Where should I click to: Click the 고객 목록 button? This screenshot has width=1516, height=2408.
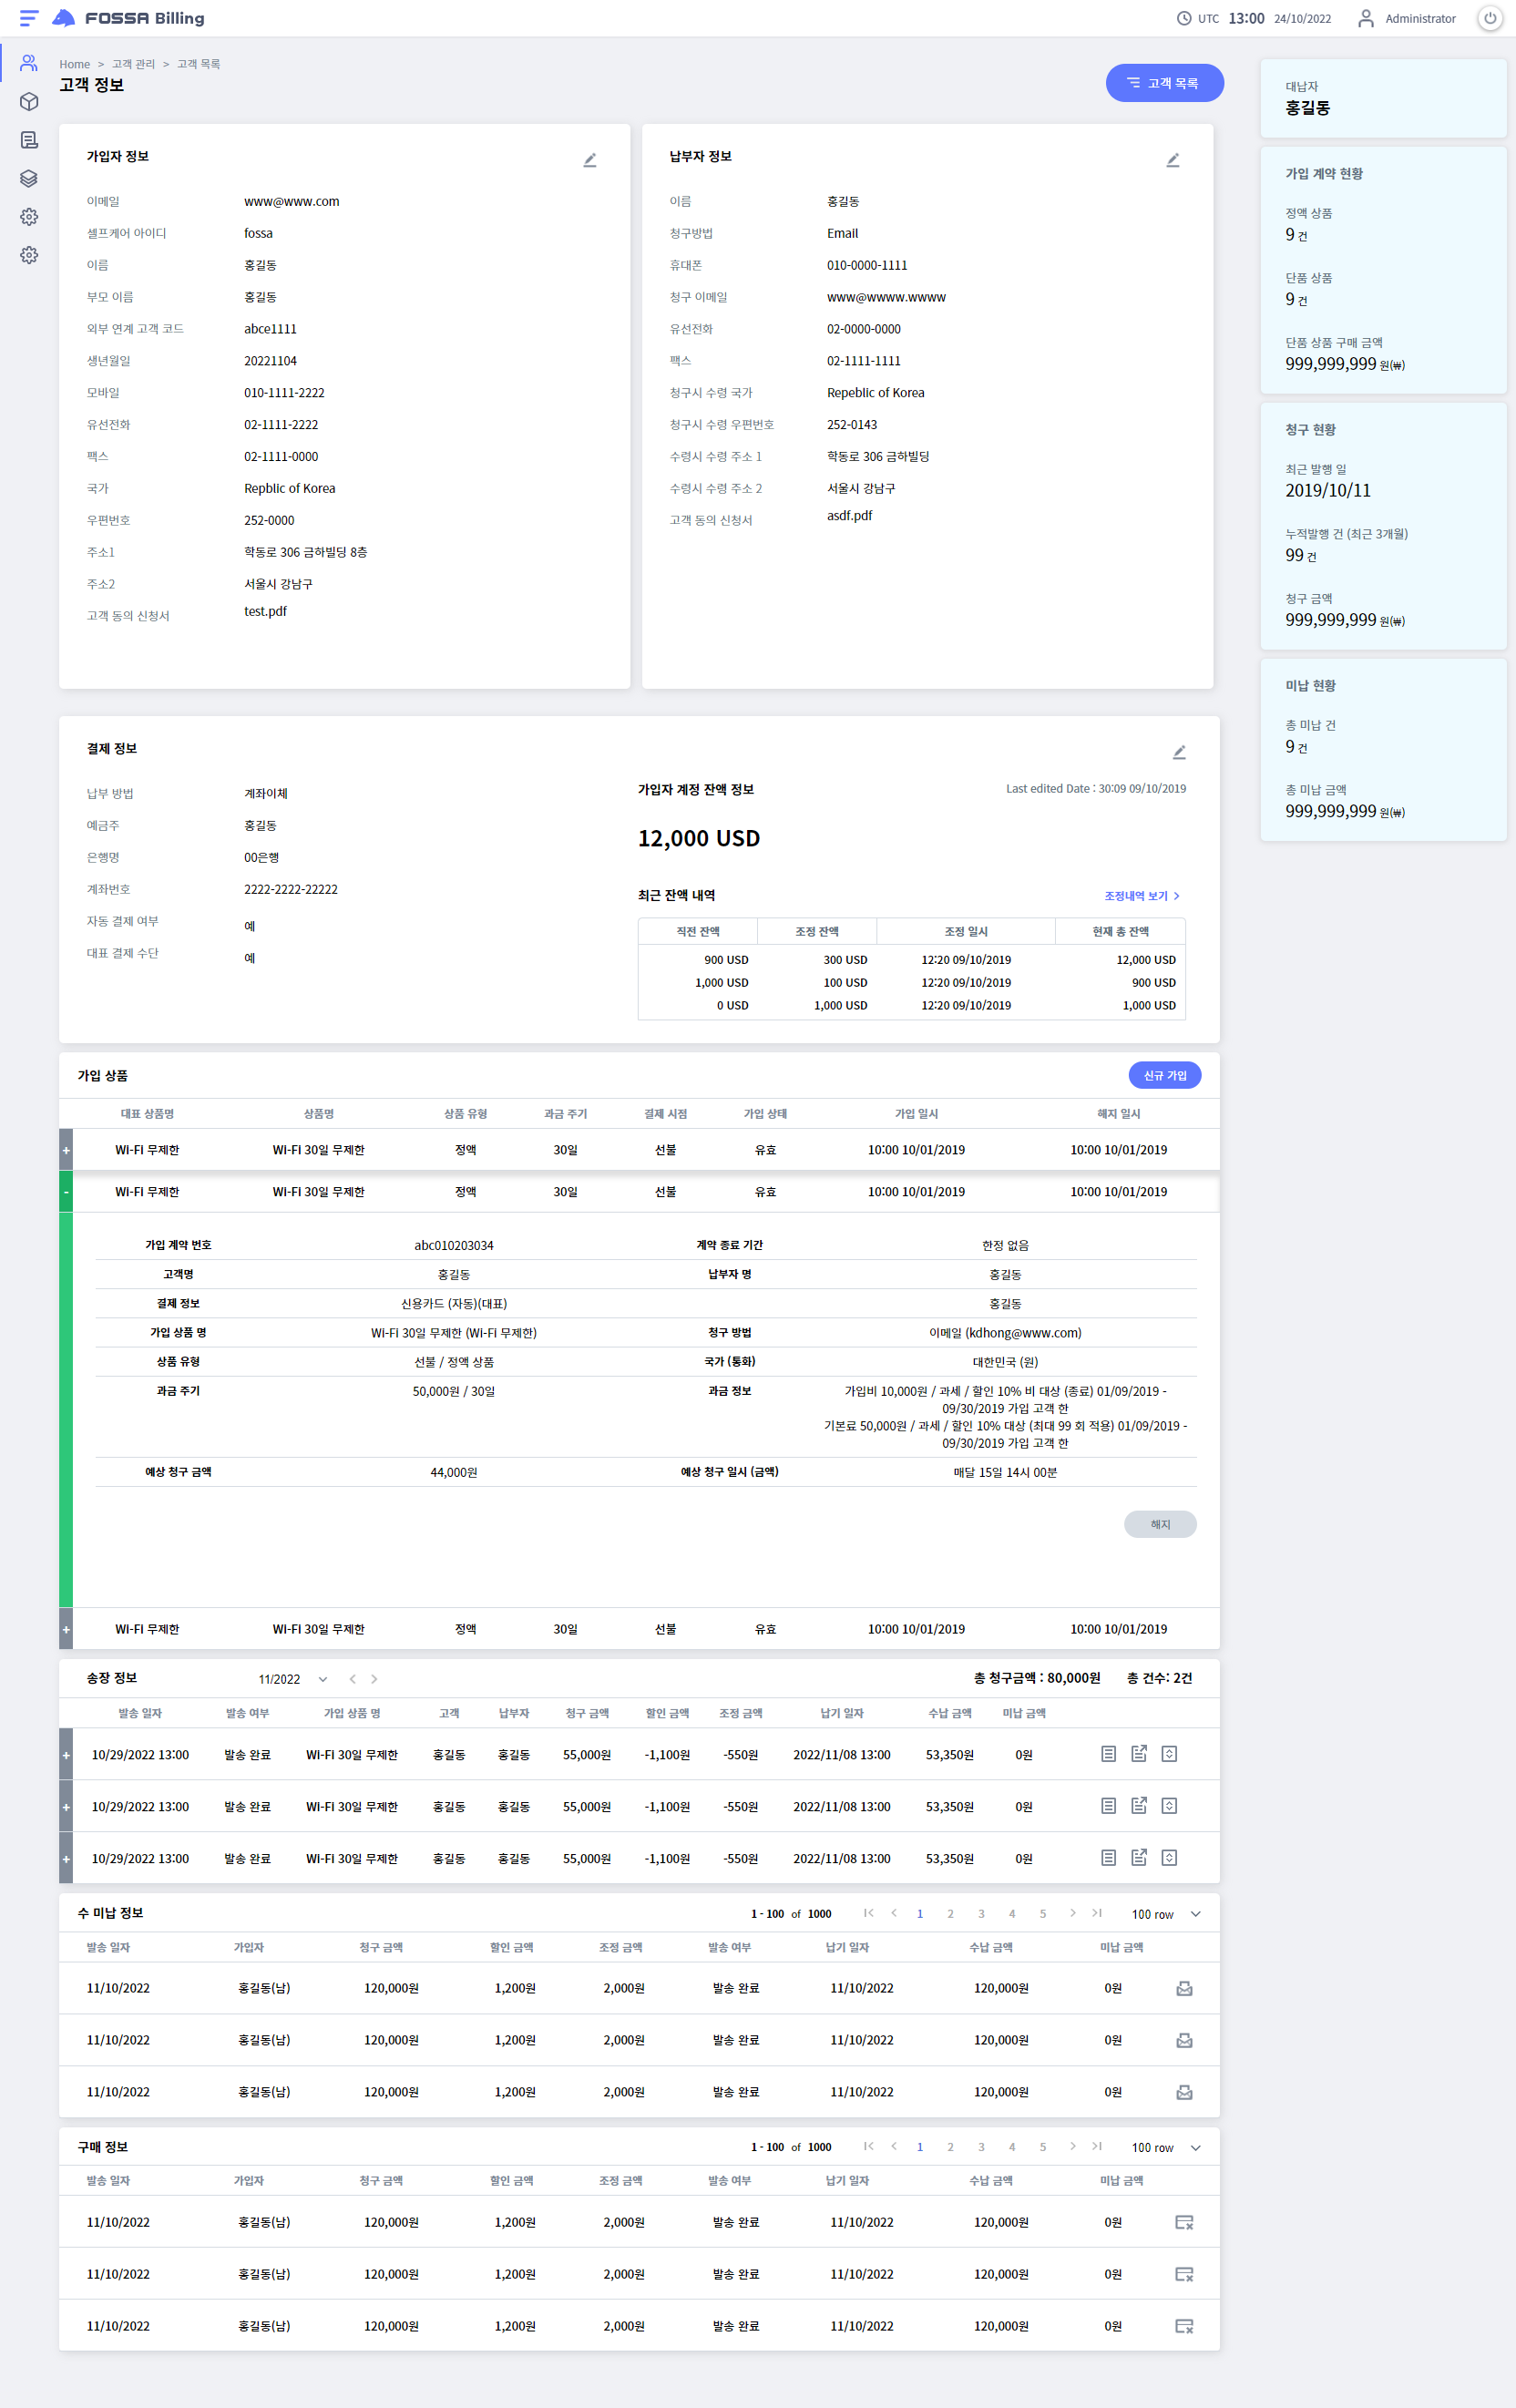pos(1163,83)
